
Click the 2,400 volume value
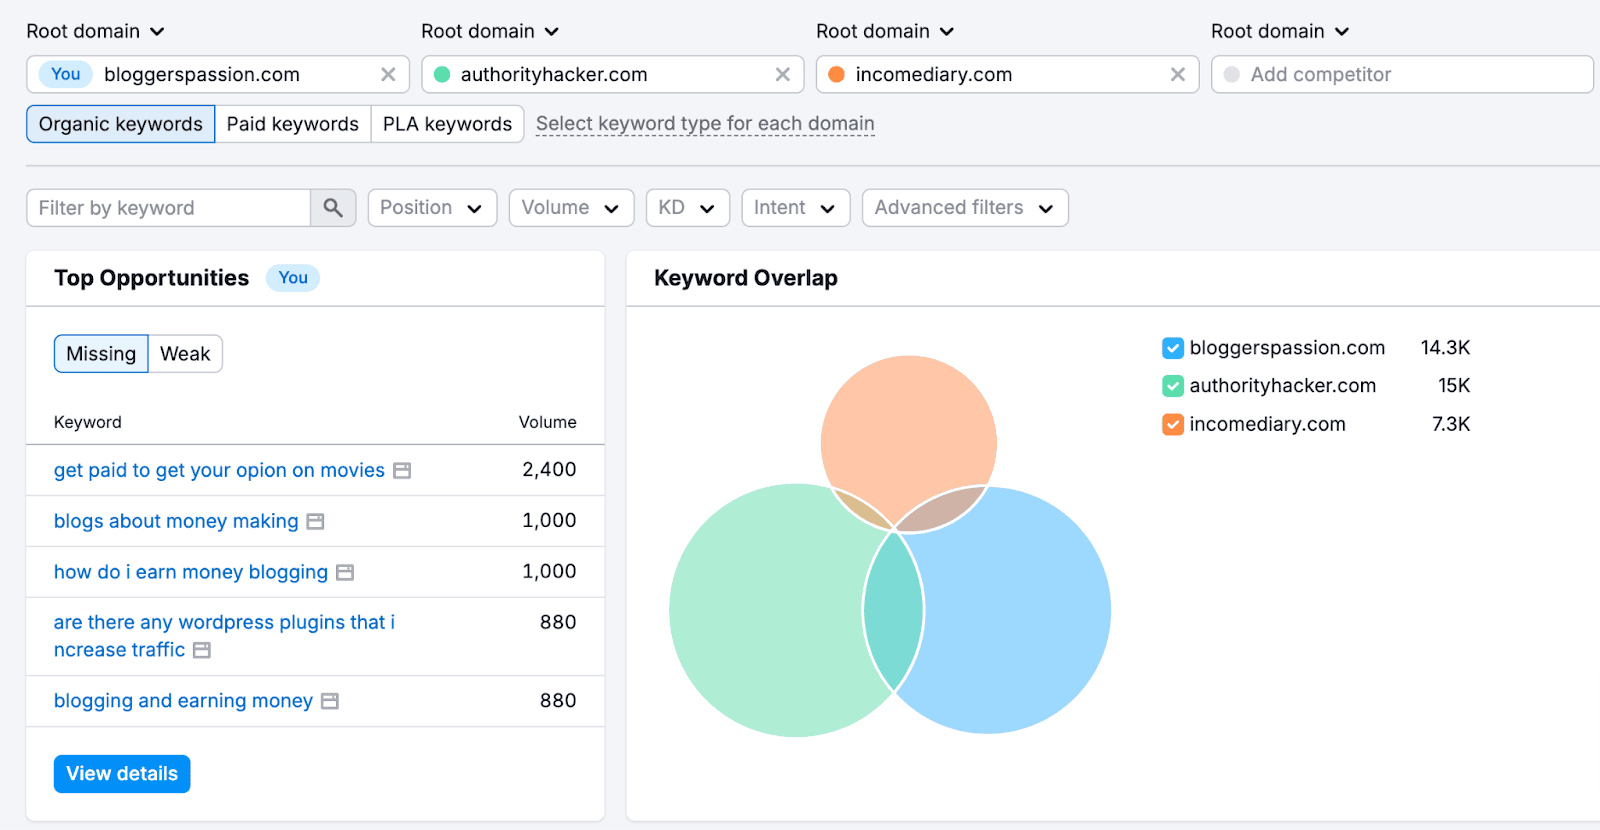[x=549, y=470]
